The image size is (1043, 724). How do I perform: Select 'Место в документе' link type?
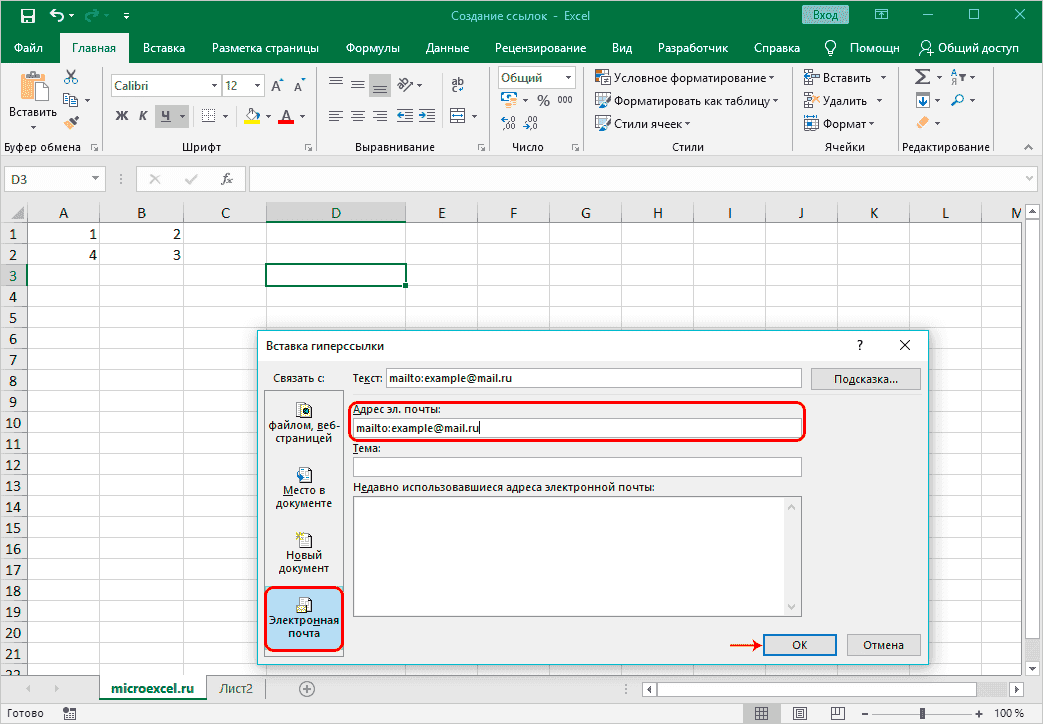pyautogui.click(x=304, y=487)
